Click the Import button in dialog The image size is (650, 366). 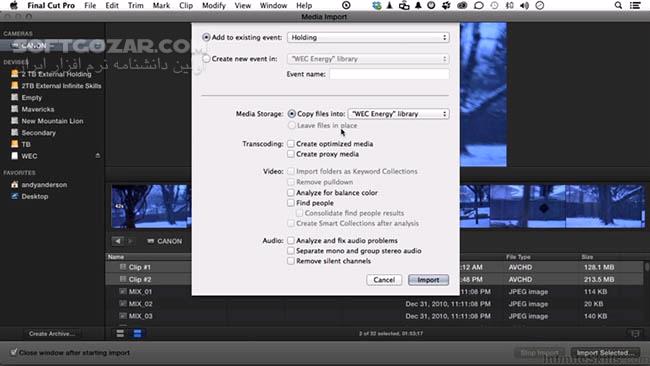coord(428,280)
